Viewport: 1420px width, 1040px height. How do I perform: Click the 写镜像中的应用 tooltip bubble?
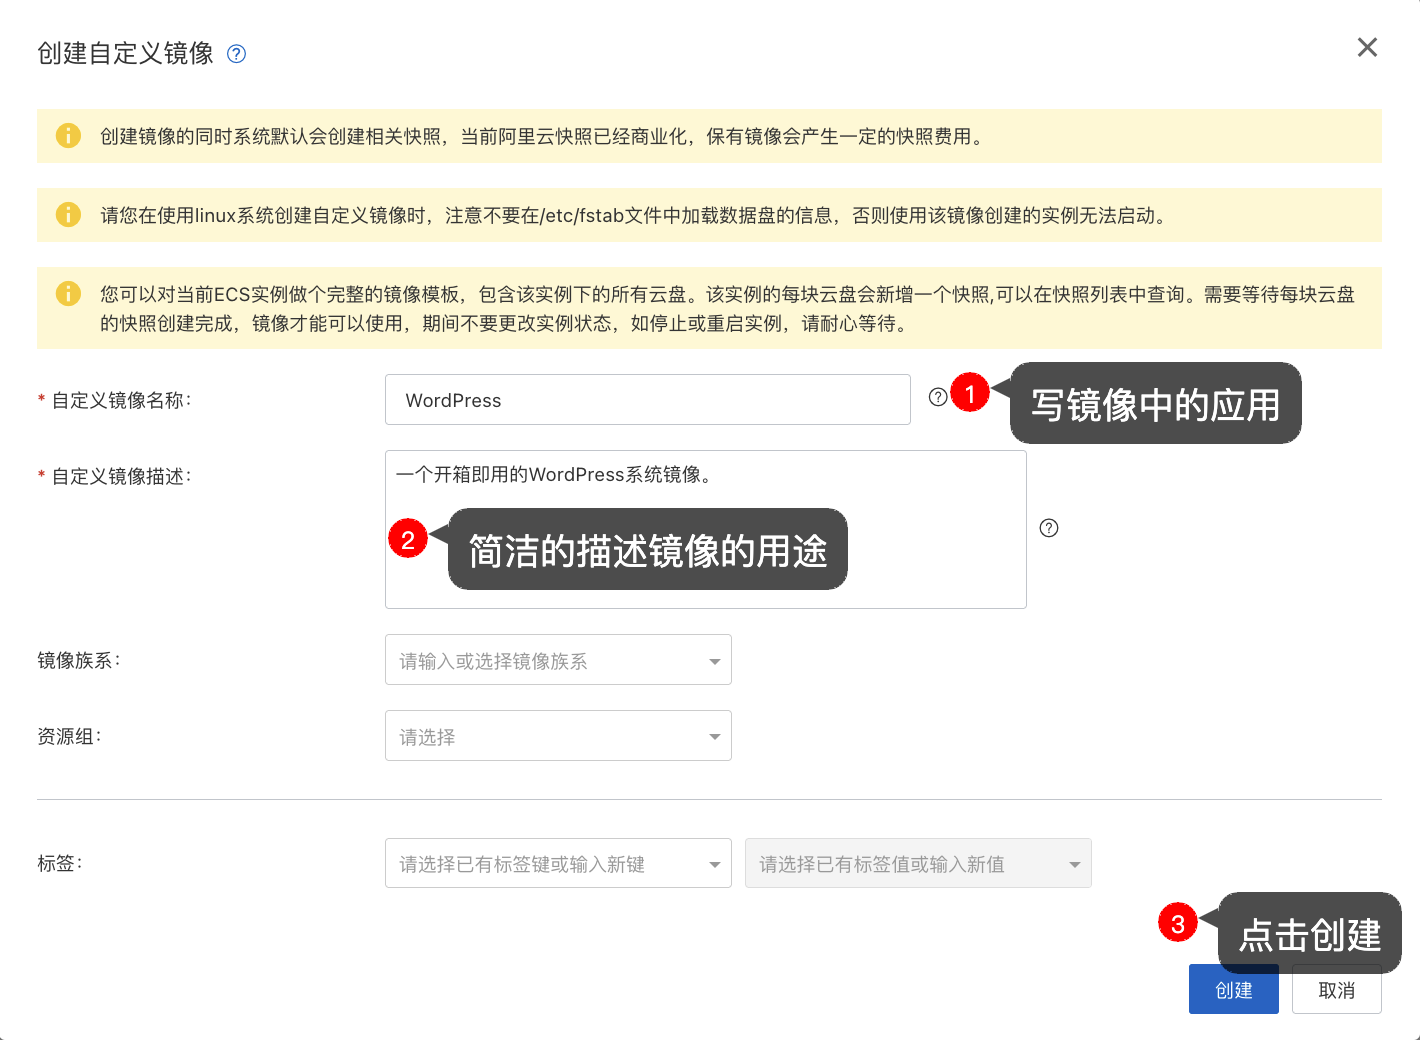[x=1155, y=404]
